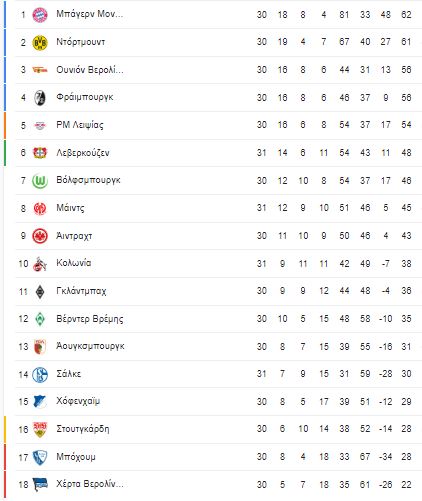Click Bayern's 62 points value

point(406,15)
